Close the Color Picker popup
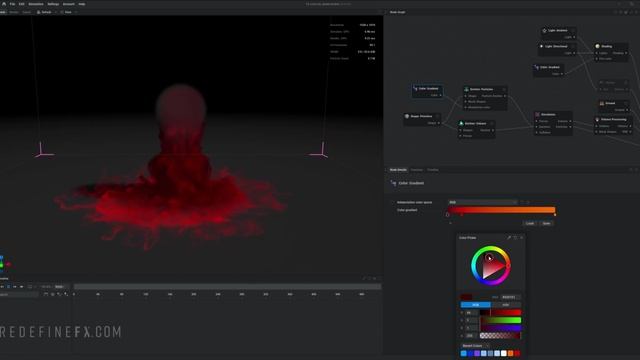 click(x=521, y=238)
